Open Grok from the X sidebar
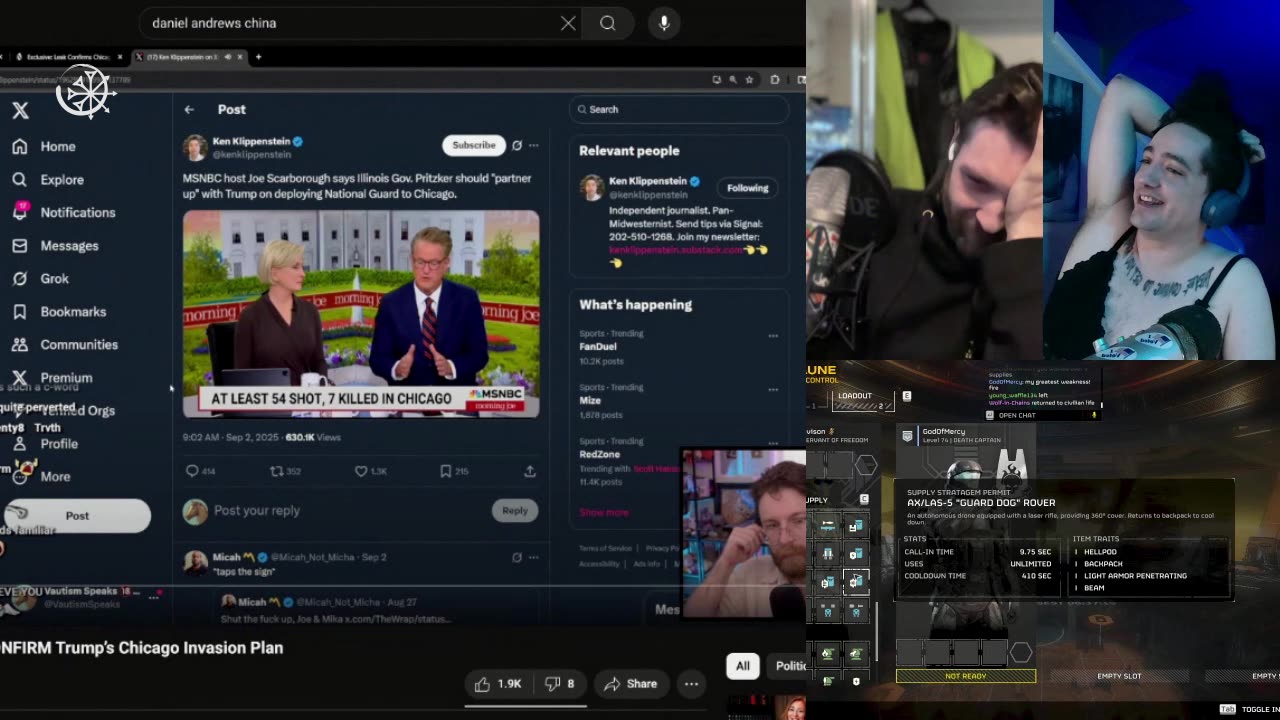Screen dimensions: 1280x720 tap(40, 279)
